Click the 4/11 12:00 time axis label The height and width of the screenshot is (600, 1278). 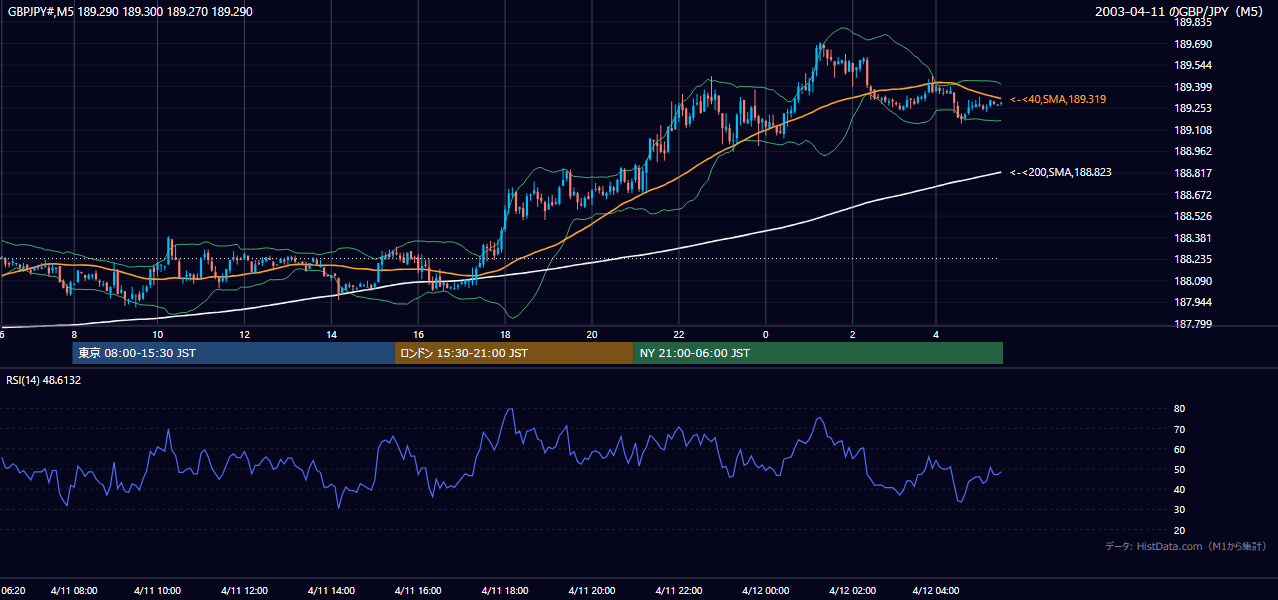245,591
